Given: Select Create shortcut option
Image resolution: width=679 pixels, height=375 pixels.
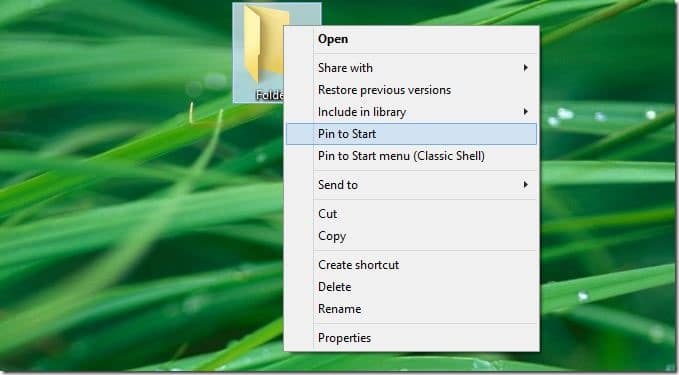Looking at the screenshot, I should pyautogui.click(x=411, y=265).
